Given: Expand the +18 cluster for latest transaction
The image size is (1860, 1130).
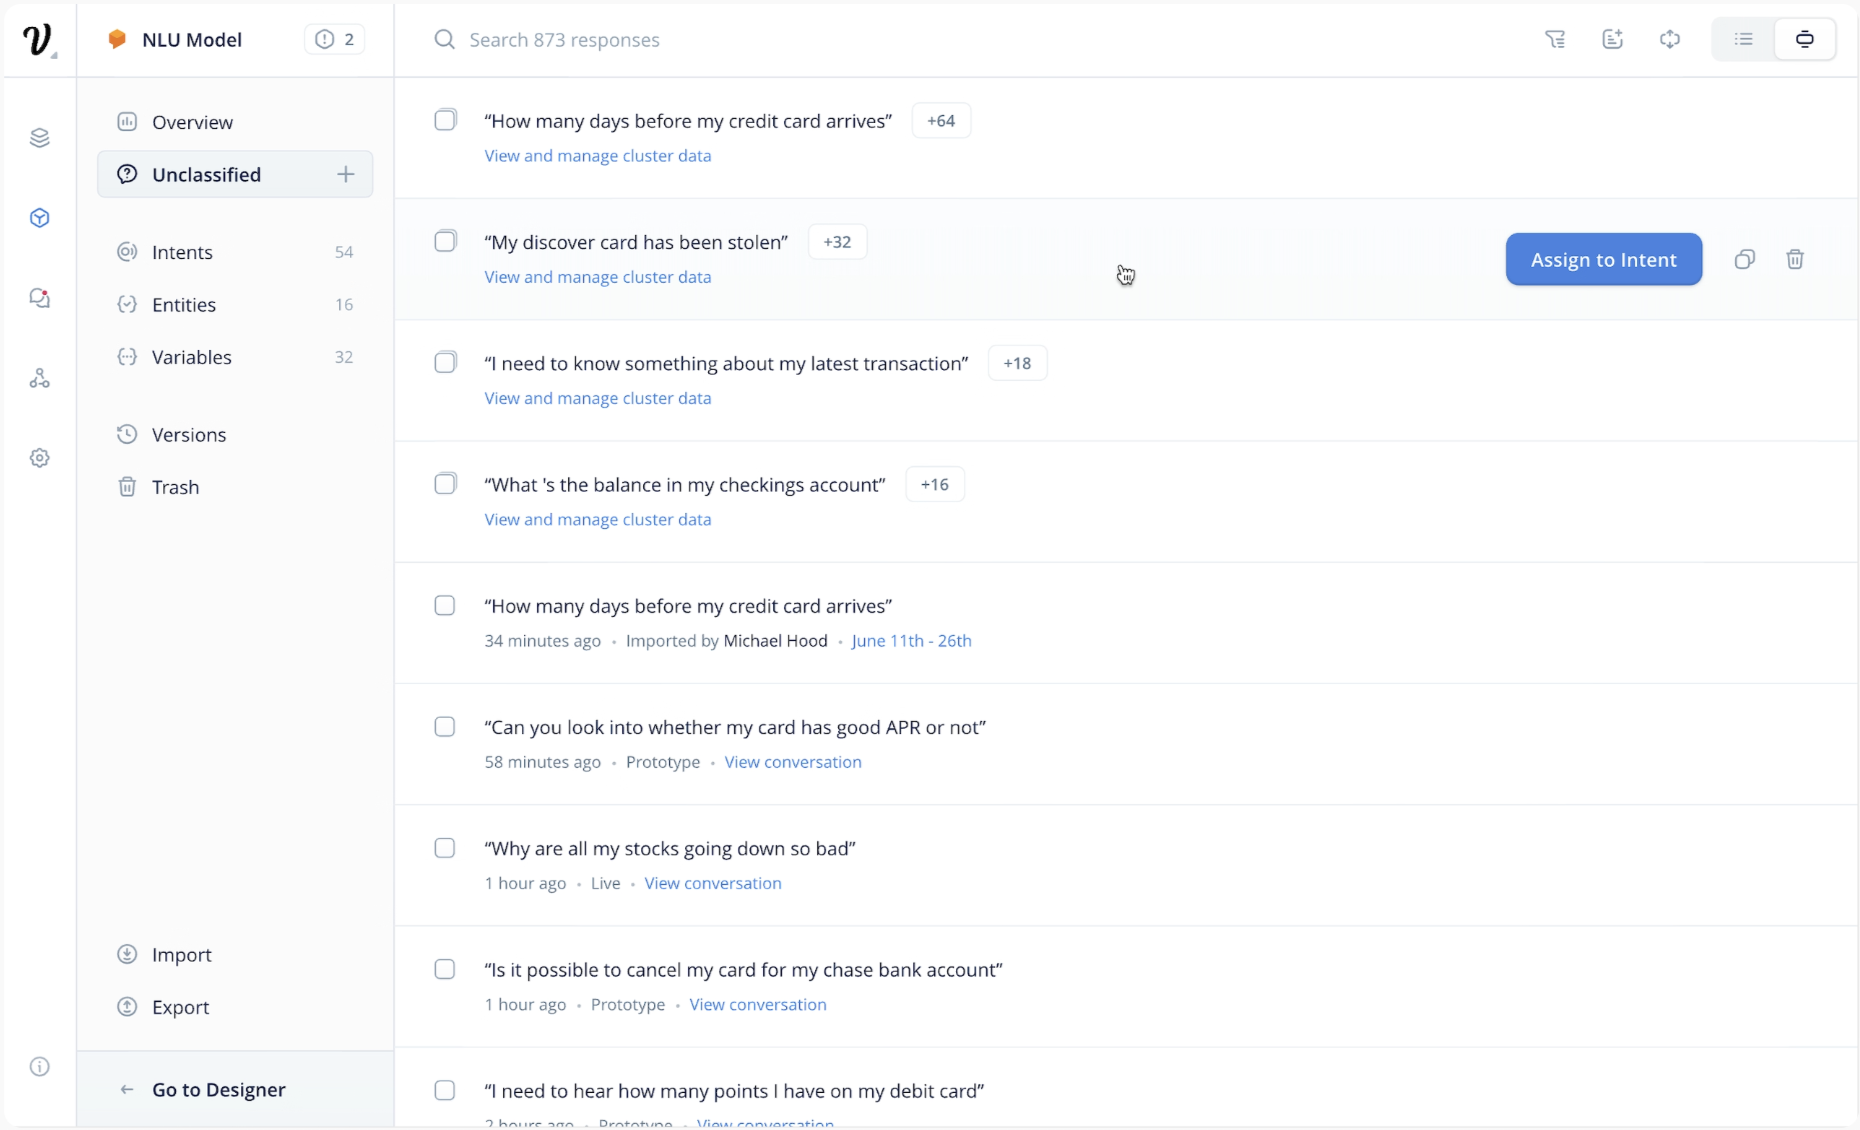Looking at the screenshot, I should [x=1017, y=363].
